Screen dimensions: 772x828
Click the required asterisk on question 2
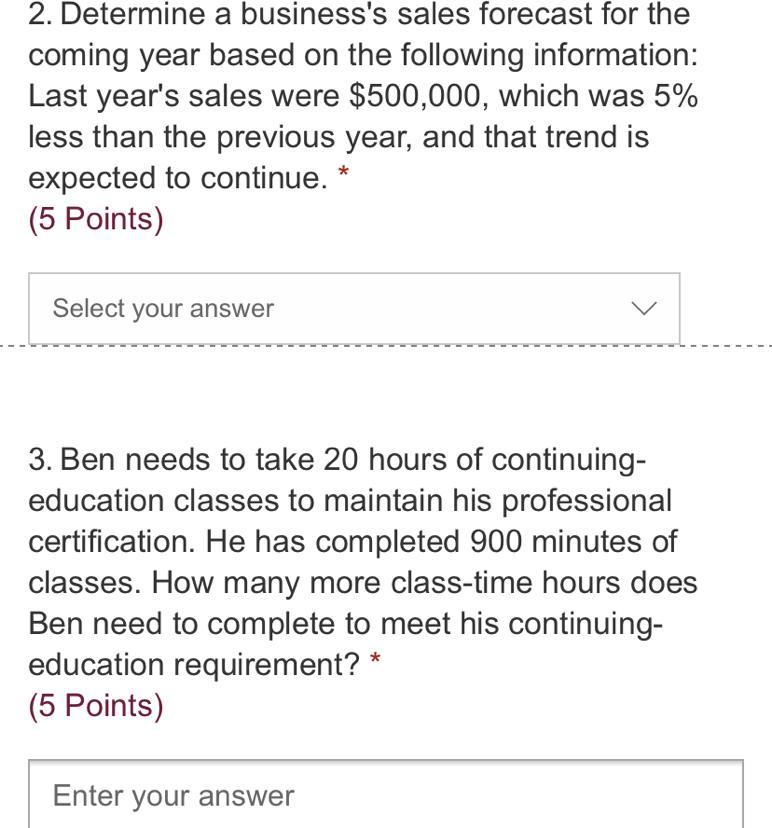[344, 175]
